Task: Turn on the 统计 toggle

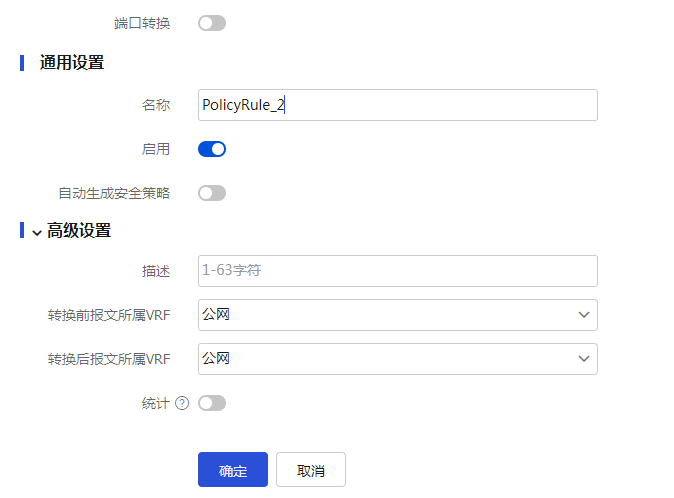Action: click(x=212, y=403)
